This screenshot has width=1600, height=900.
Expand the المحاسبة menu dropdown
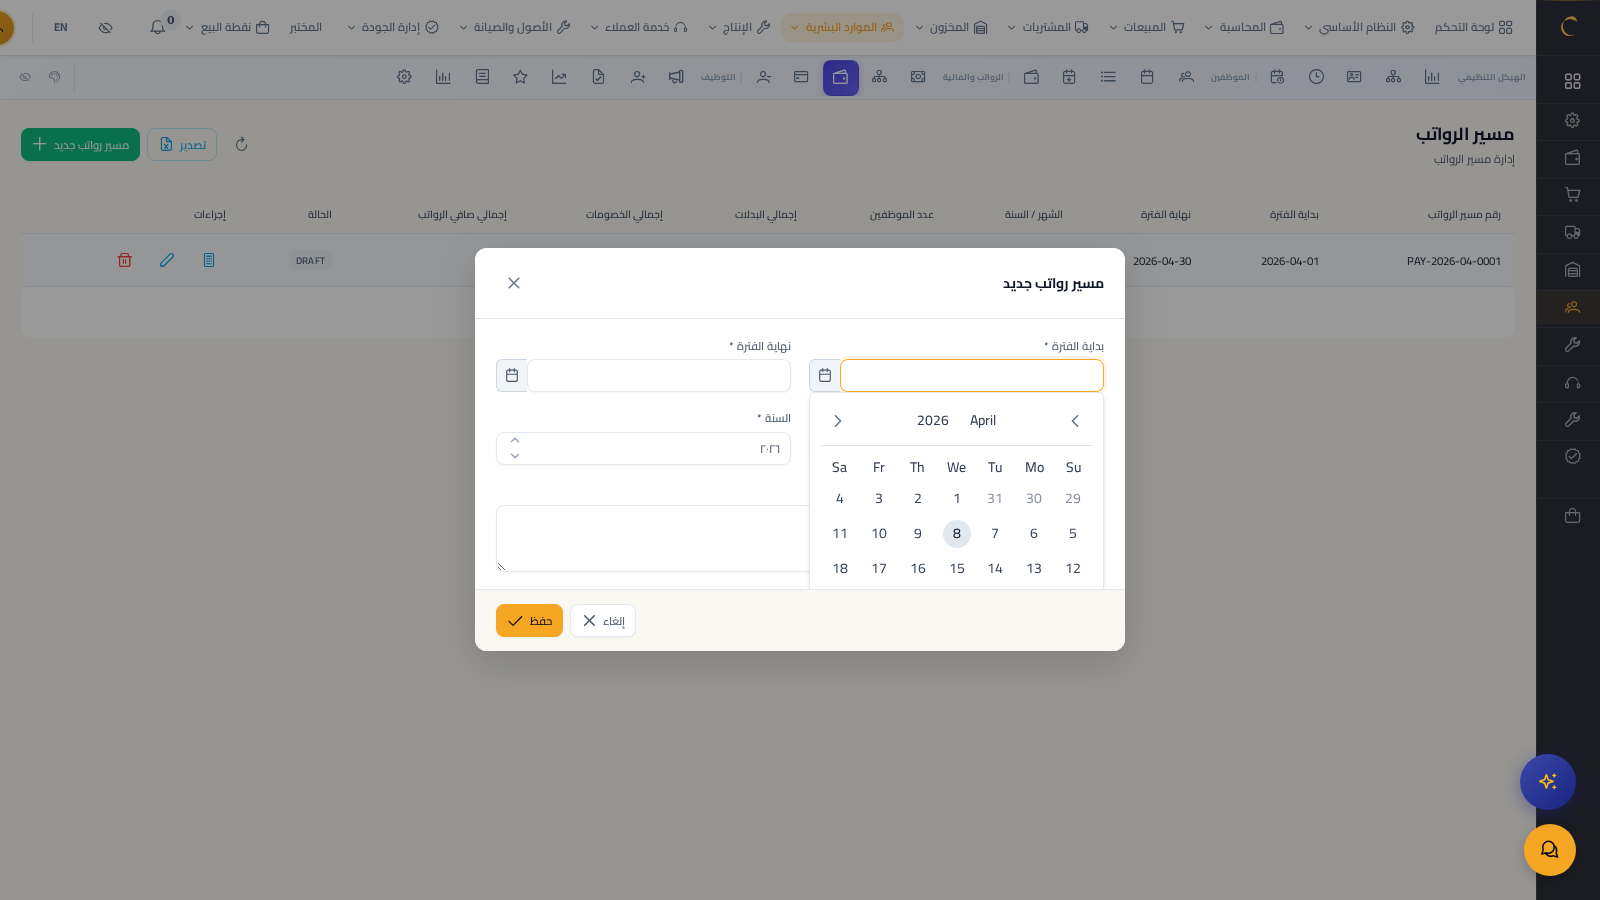click(x=1244, y=27)
